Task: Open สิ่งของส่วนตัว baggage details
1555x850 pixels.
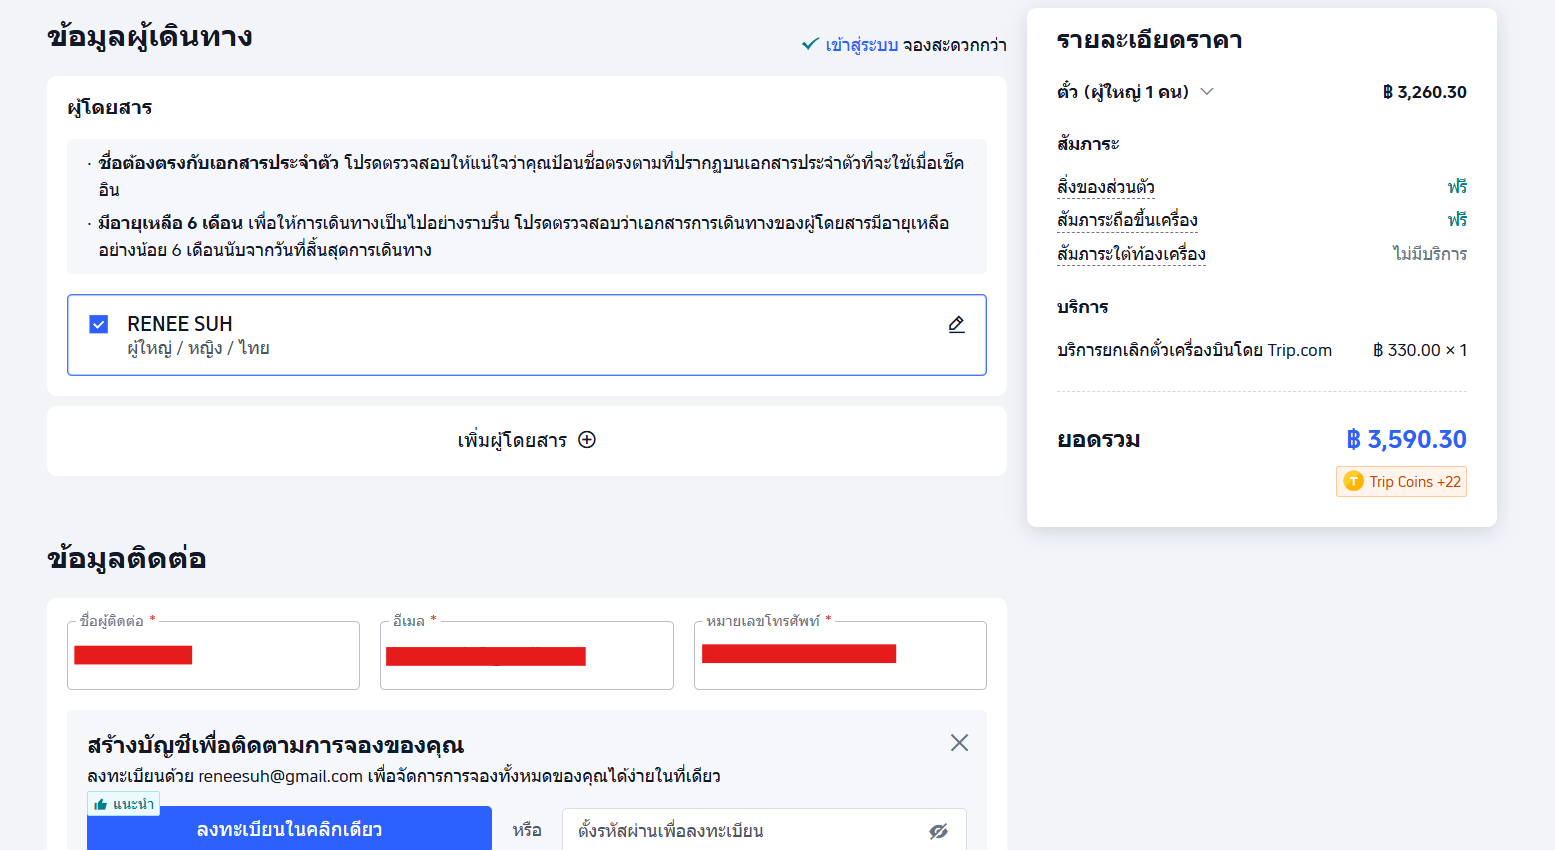Action: [x=1106, y=186]
